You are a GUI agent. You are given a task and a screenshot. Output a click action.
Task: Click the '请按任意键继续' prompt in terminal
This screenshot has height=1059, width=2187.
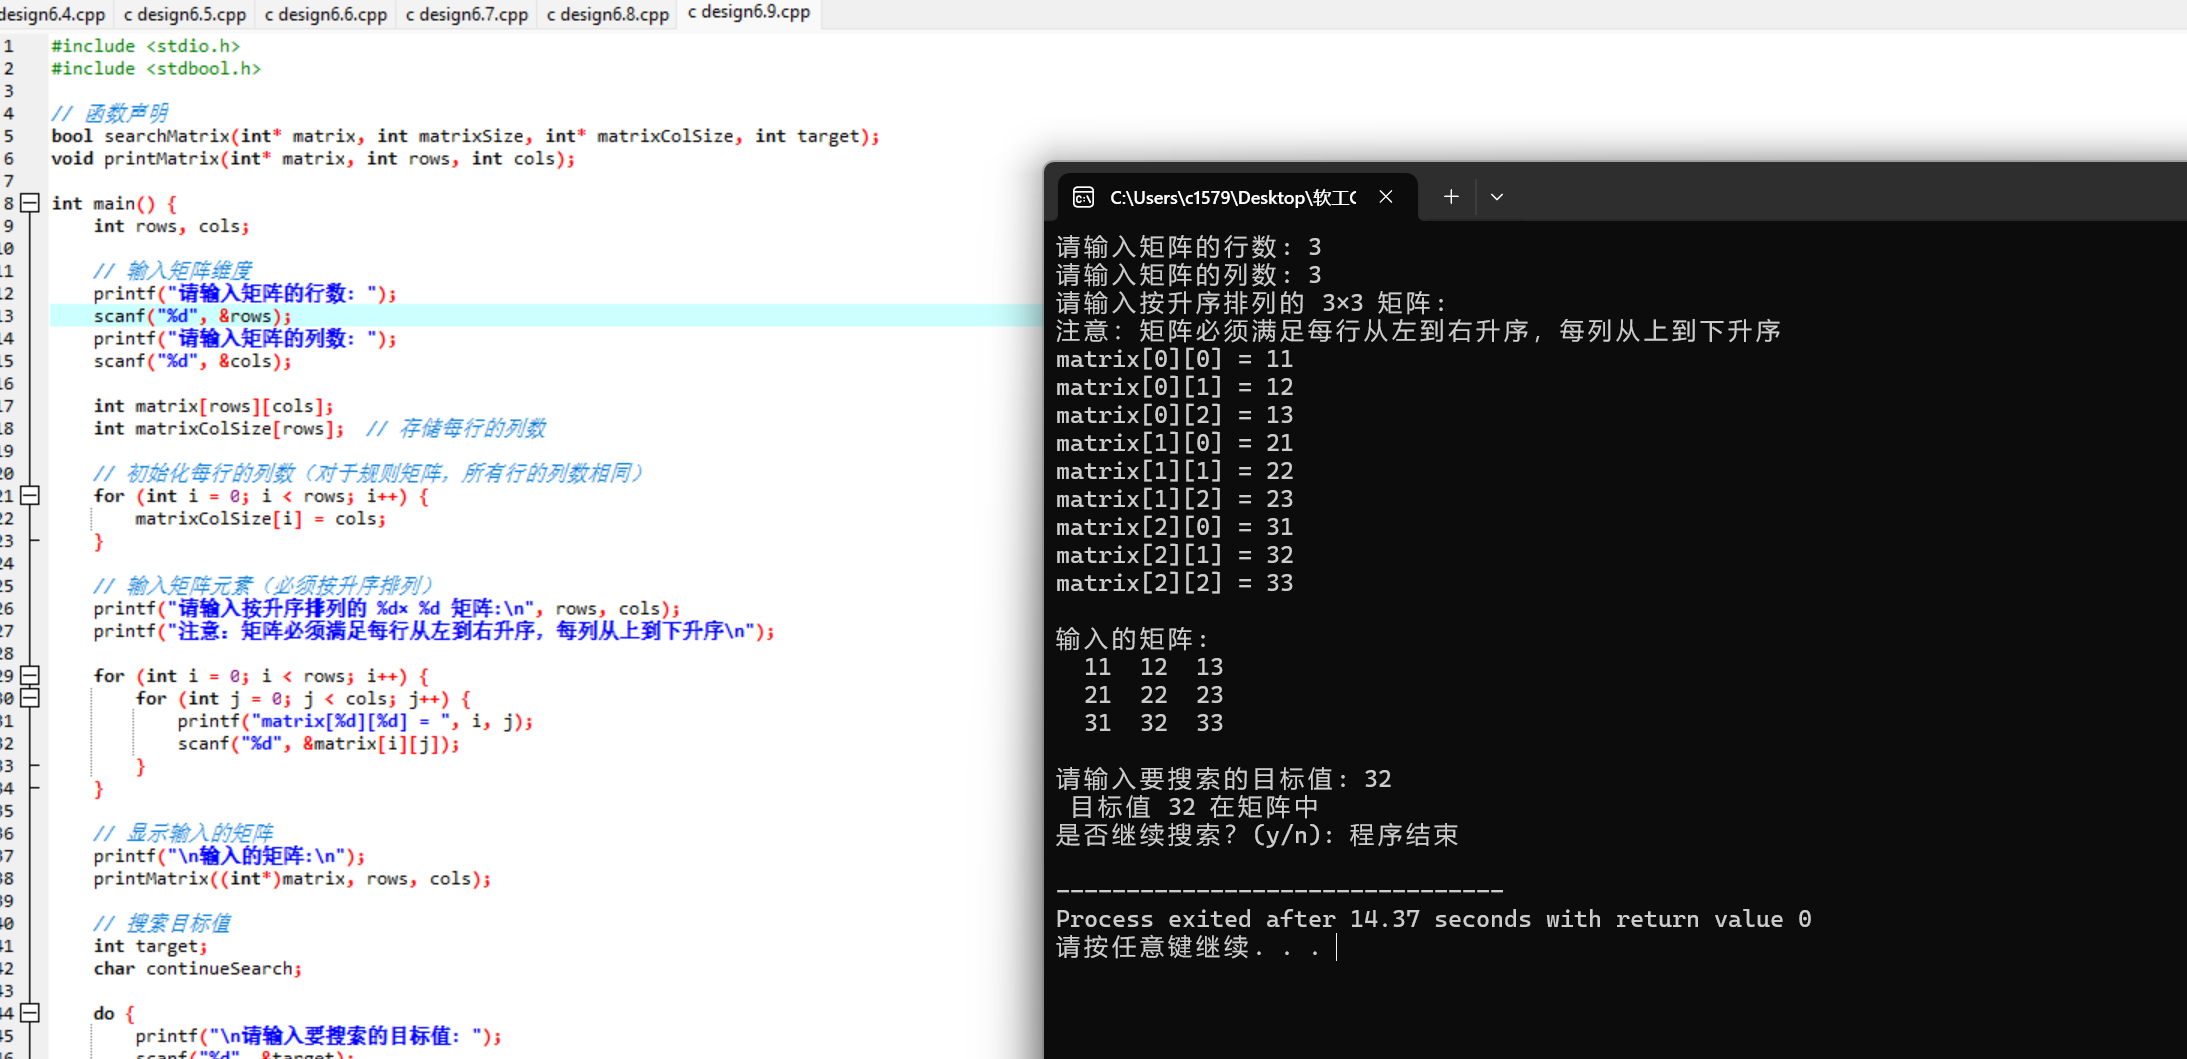(1188, 947)
